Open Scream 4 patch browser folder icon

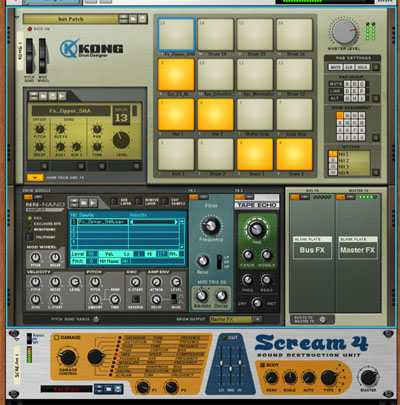point(108,389)
